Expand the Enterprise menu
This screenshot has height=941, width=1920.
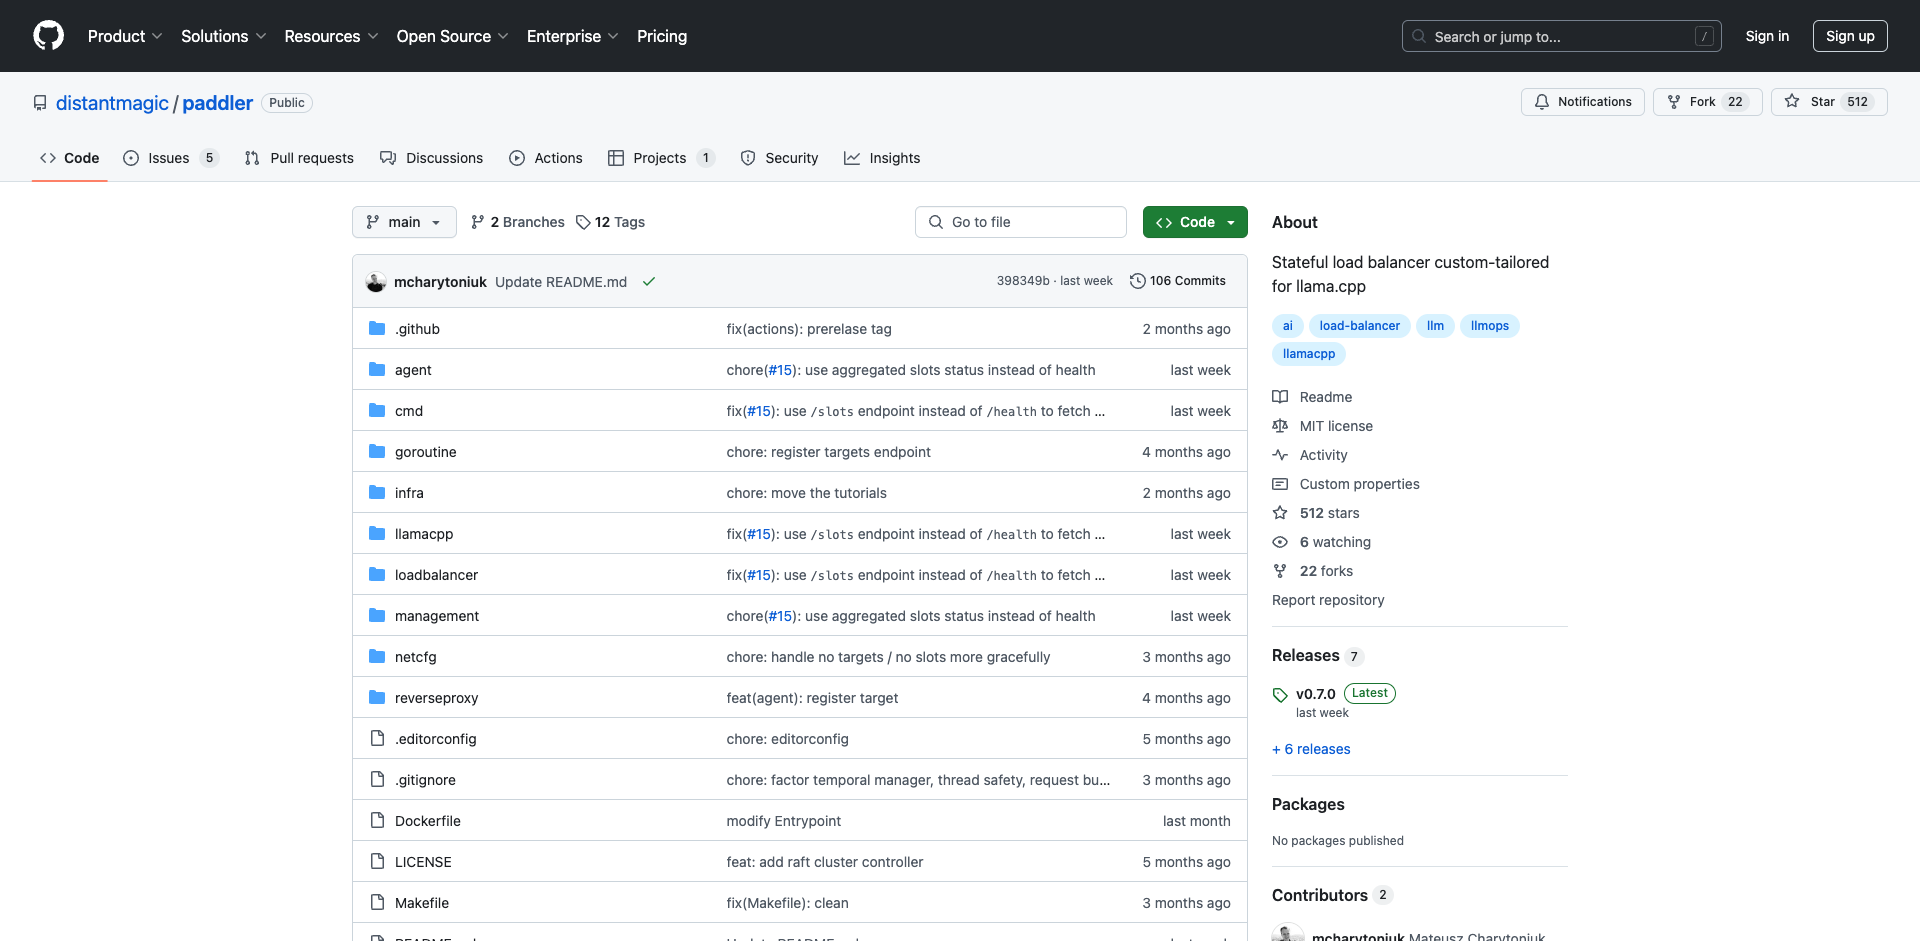(x=573, y=36)
